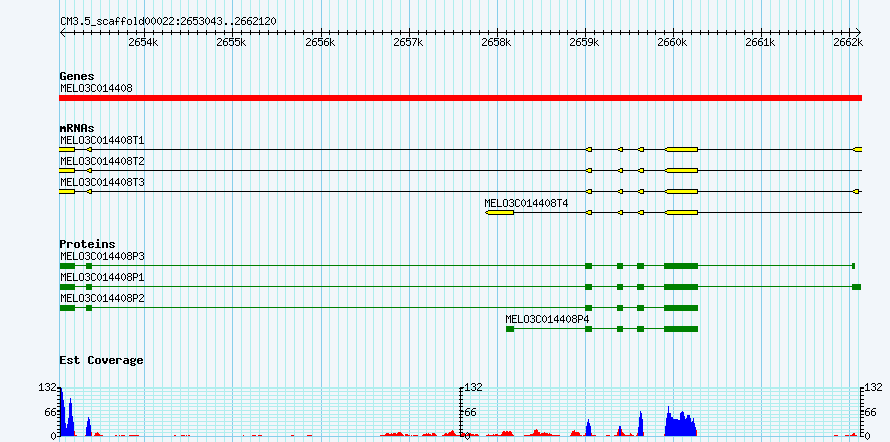This screenshot has width=890, height=442.
Task: Click the large green block of MELO3C014408P1
Action: (681, 287)
